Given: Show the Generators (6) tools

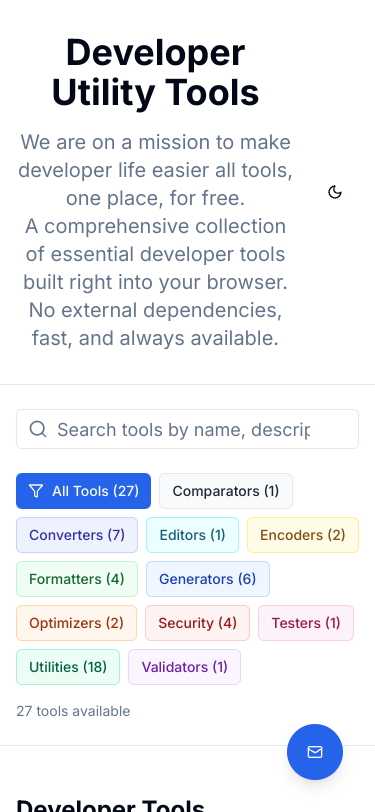Looking at the screenshot, I should 208,579.
